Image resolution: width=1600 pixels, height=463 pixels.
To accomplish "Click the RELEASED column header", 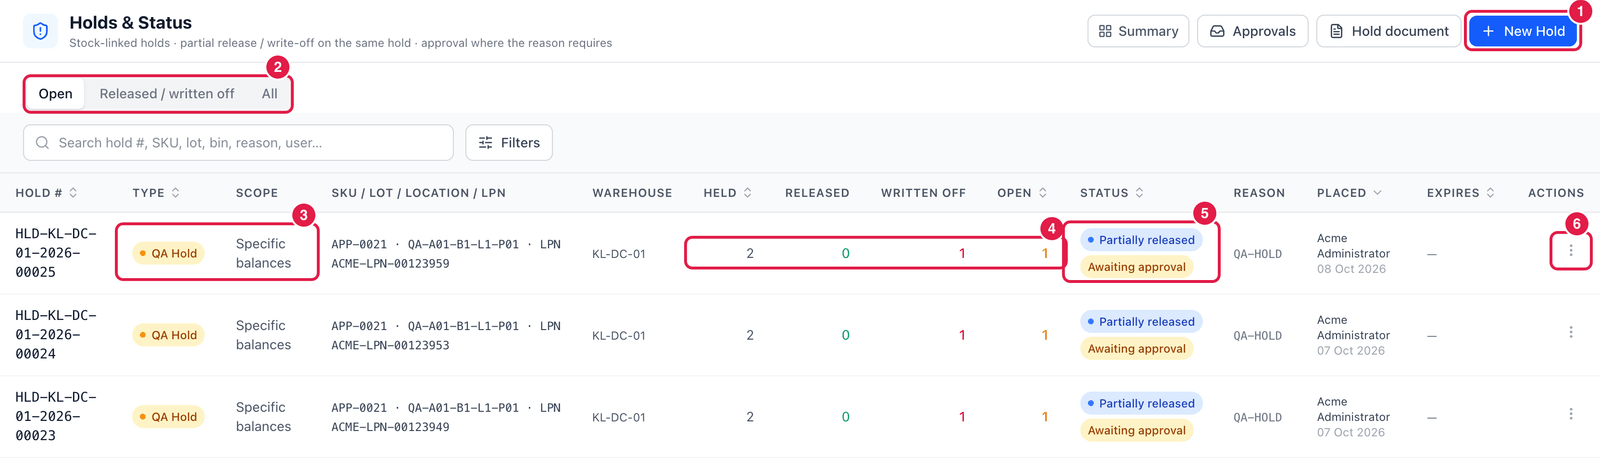I will (x=817, y=193).
